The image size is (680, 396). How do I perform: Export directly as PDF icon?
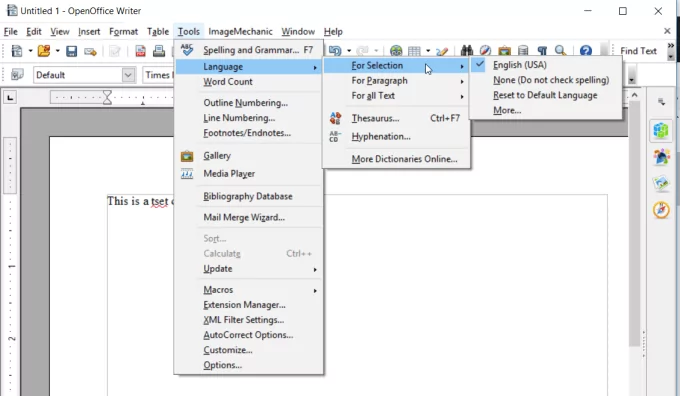(140, 51)
